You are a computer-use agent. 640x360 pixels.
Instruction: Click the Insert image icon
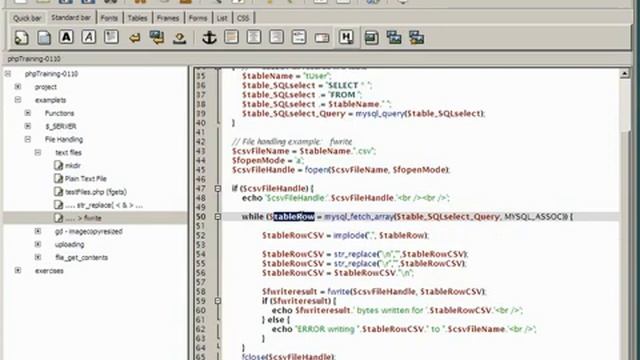click(371, 38)
